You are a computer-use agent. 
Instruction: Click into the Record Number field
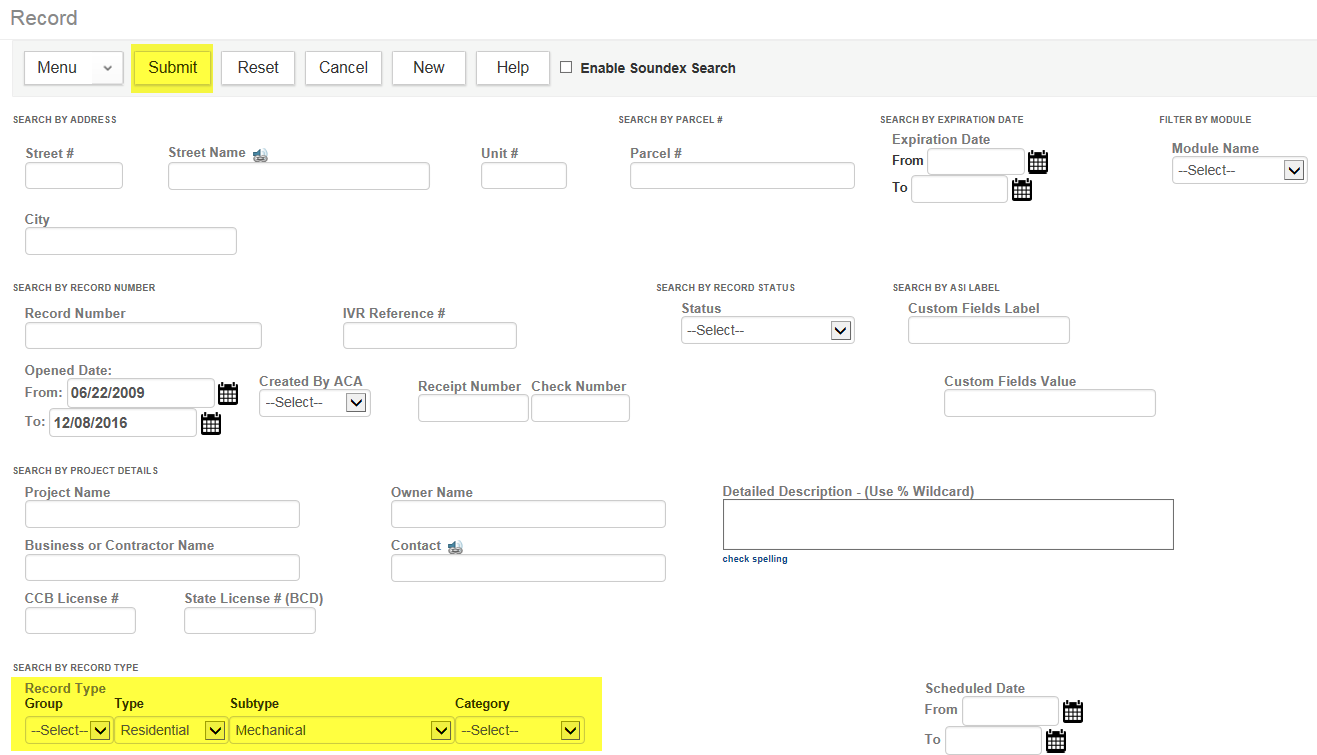(x=143, y=336)
